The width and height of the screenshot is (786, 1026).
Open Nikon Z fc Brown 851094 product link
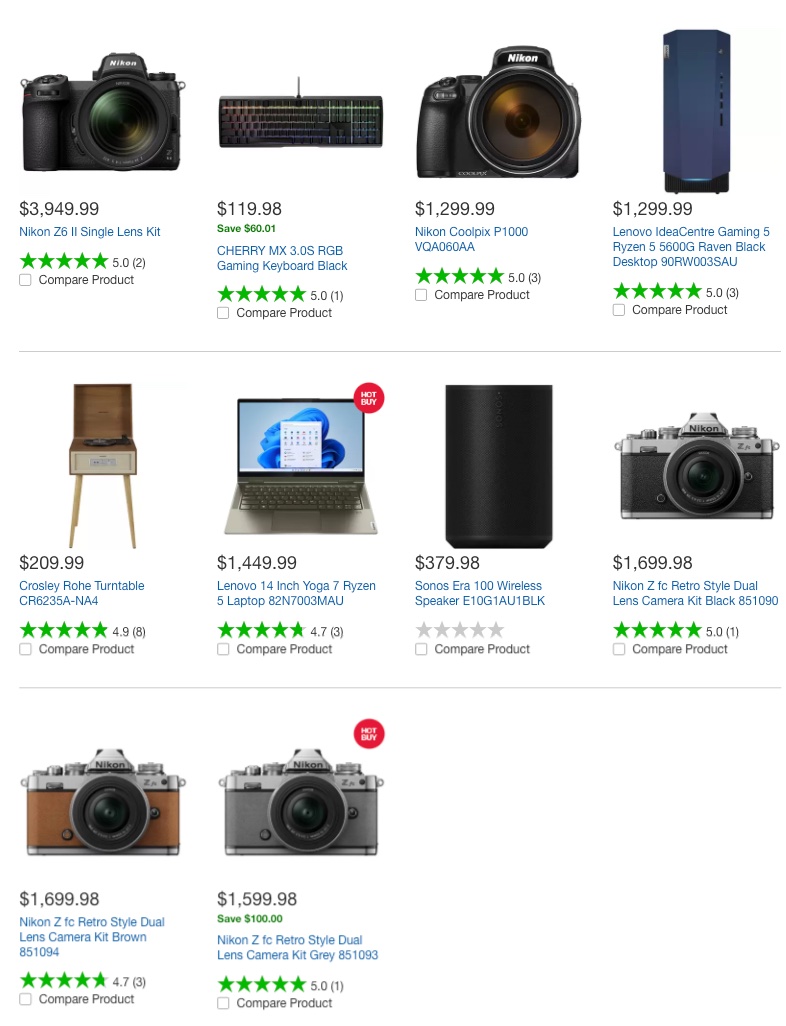click(91, 937)
